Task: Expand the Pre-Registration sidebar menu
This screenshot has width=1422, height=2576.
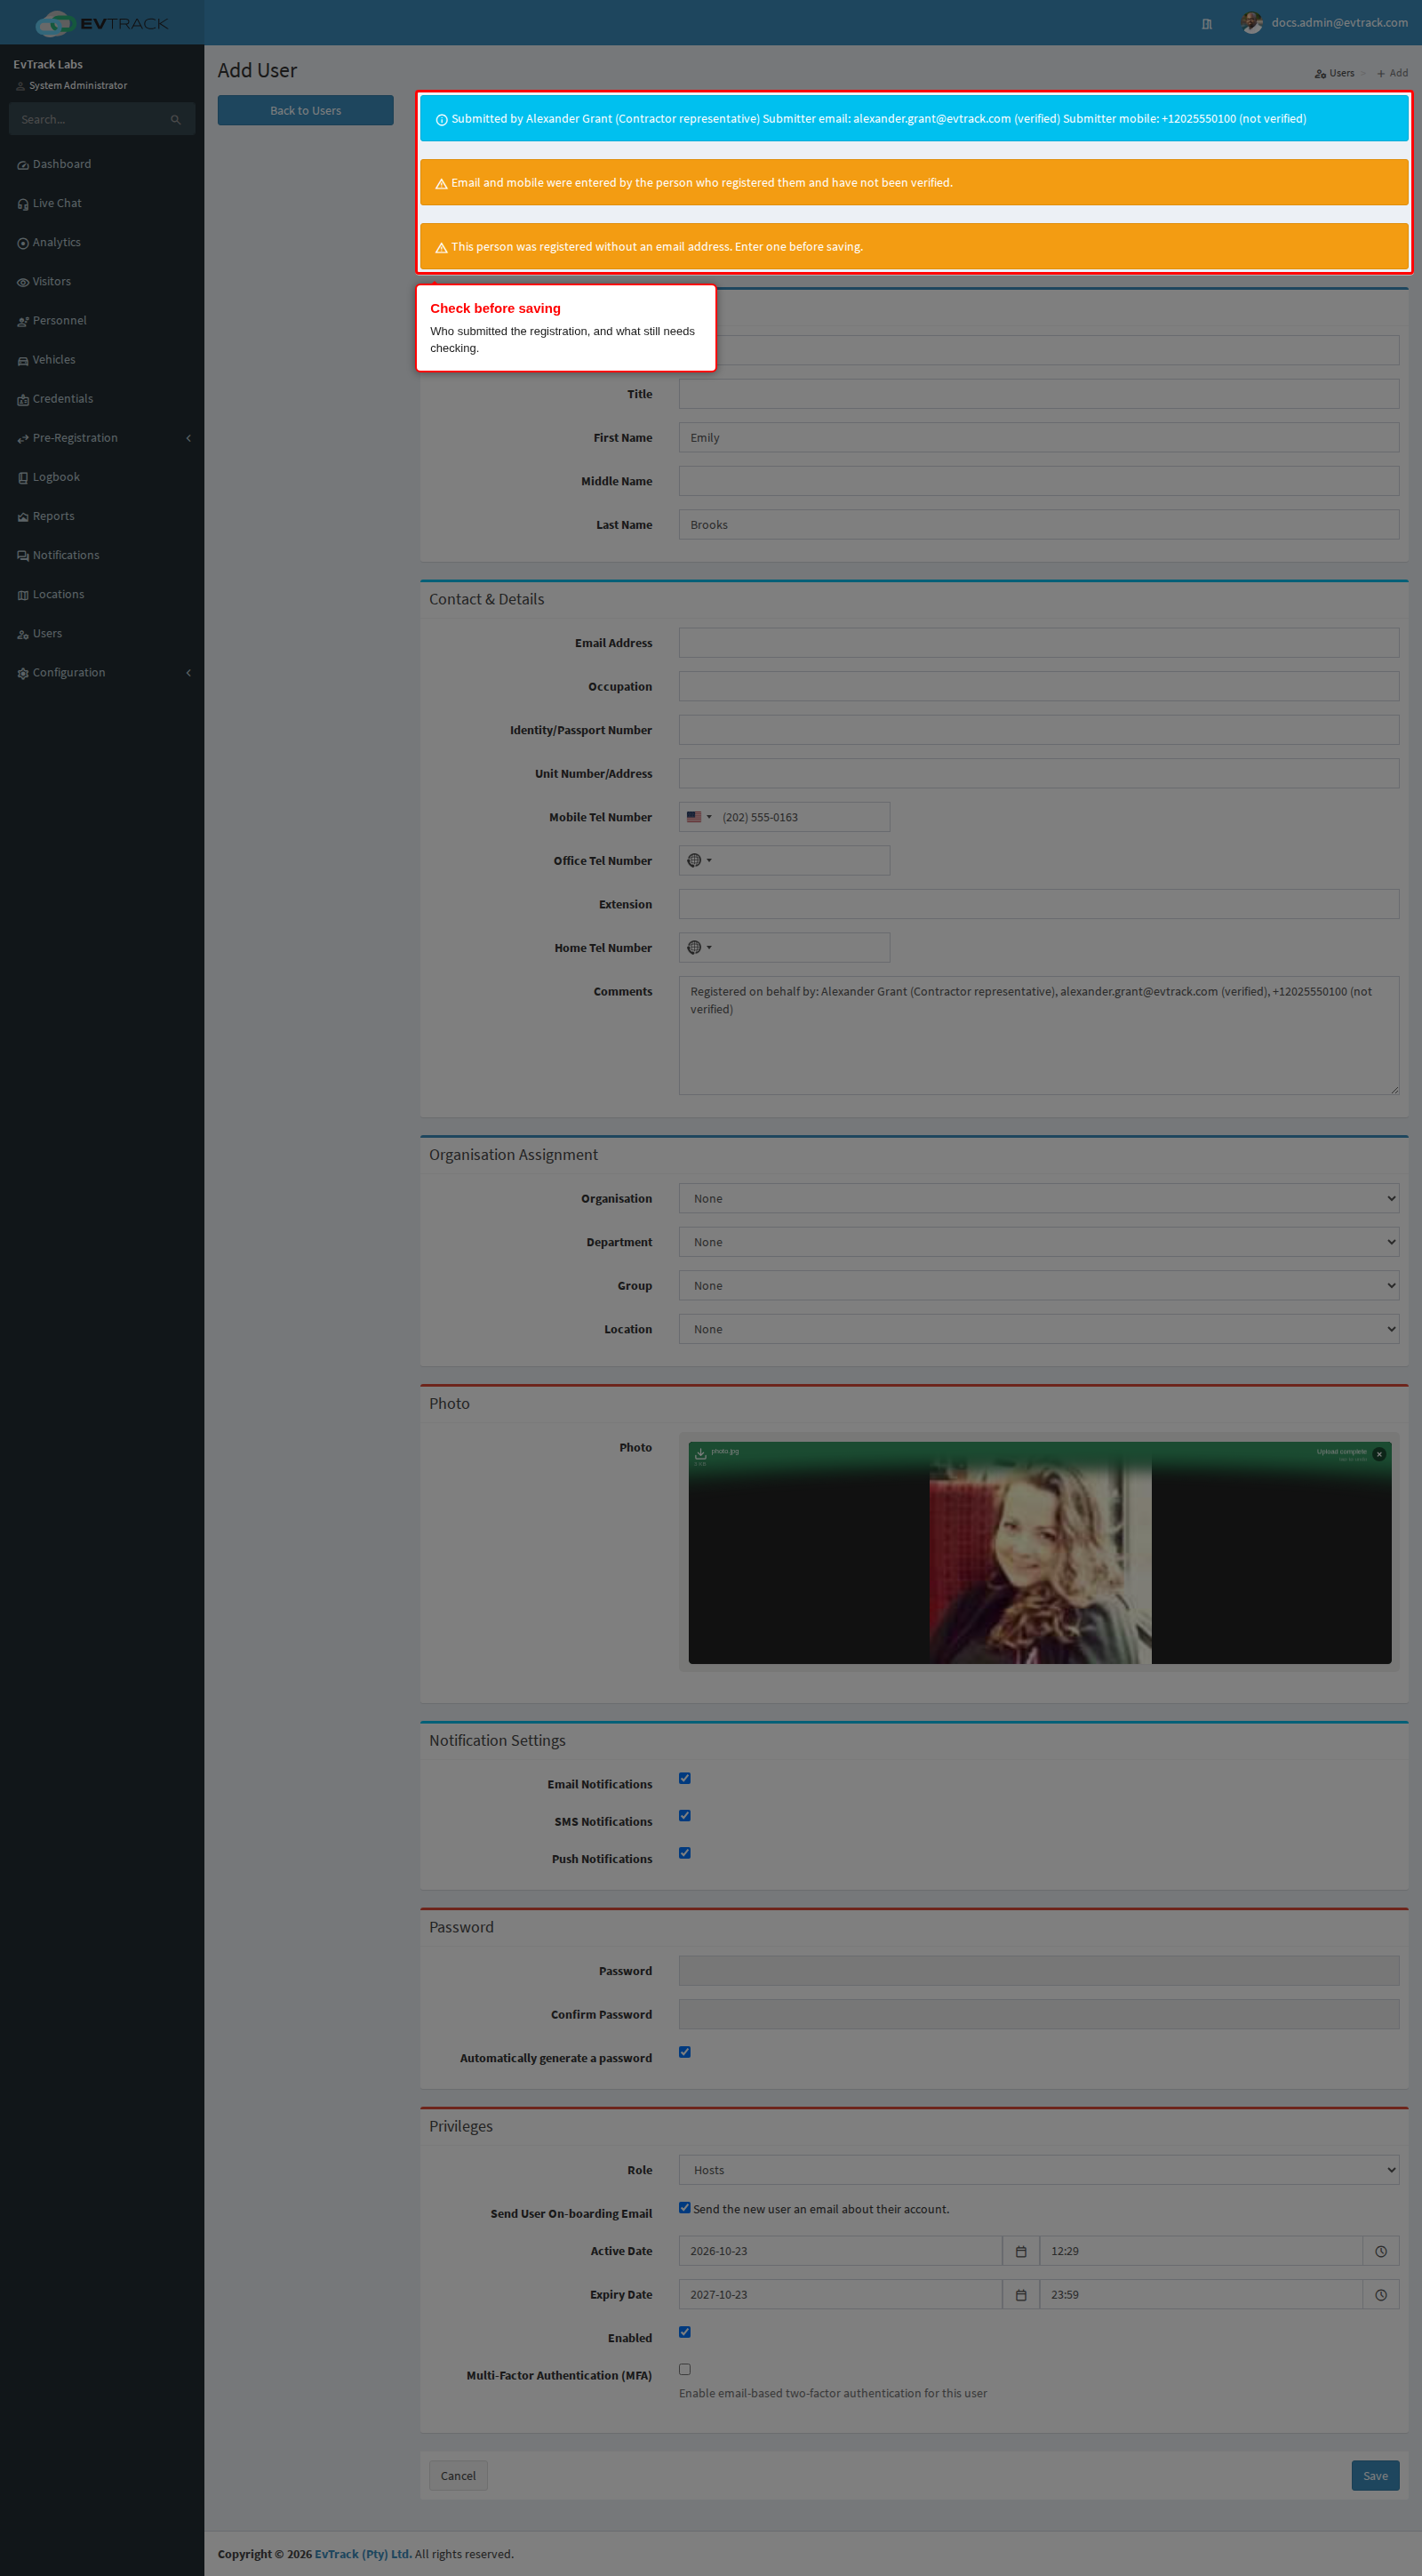Action: point(102,438)
